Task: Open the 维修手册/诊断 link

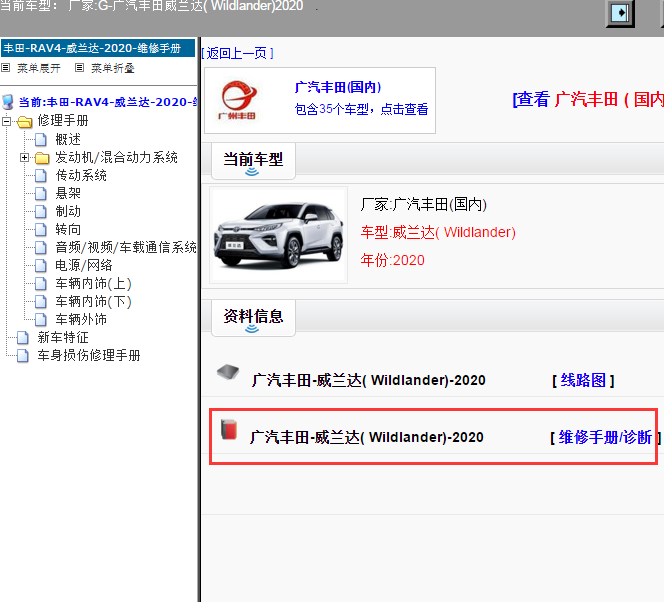Action: click(x=605, y=437)
